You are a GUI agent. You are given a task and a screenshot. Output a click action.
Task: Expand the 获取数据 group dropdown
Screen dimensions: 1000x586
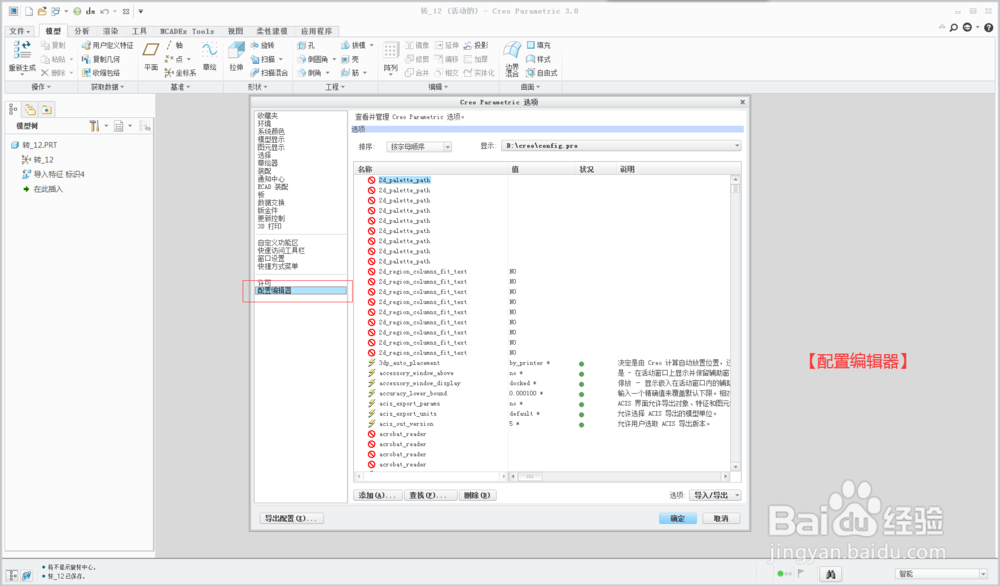pyautogui.click(x=107, y=87)
